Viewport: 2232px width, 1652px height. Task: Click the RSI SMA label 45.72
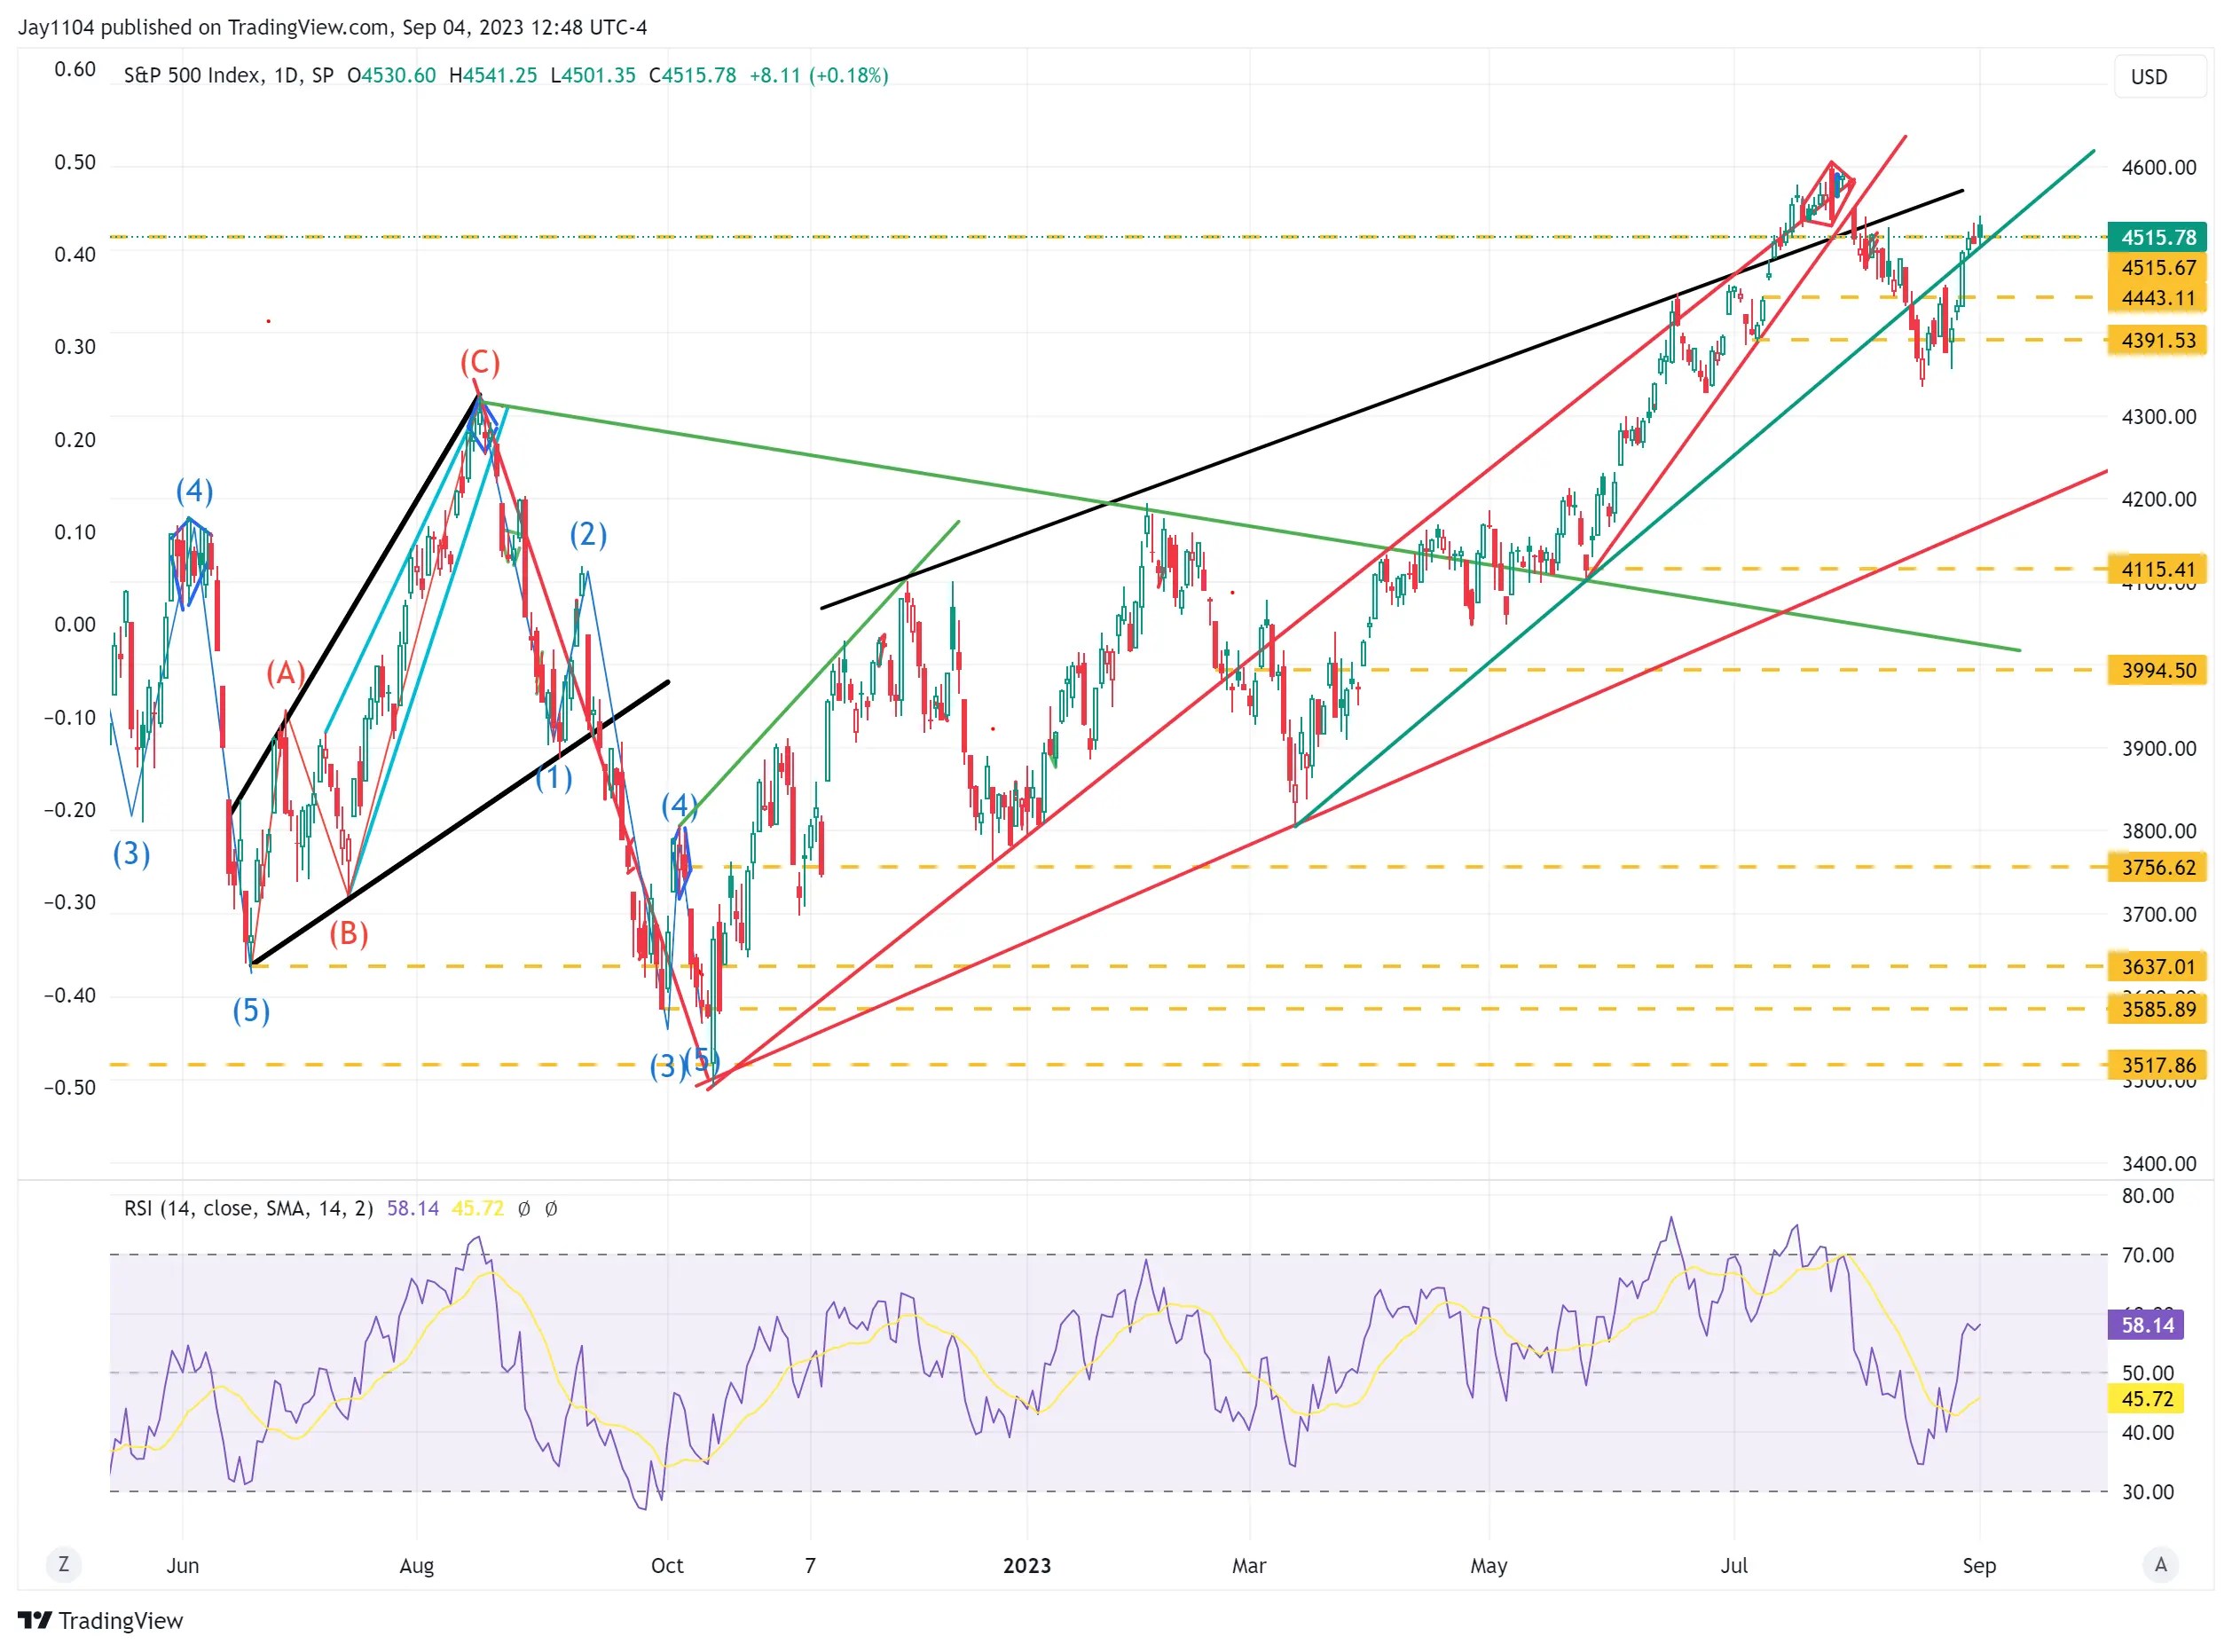[x=2146, y=1399]
